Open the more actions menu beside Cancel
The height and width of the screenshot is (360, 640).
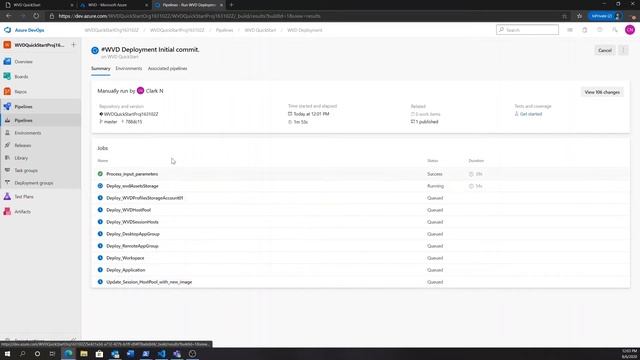click(623, 50)
